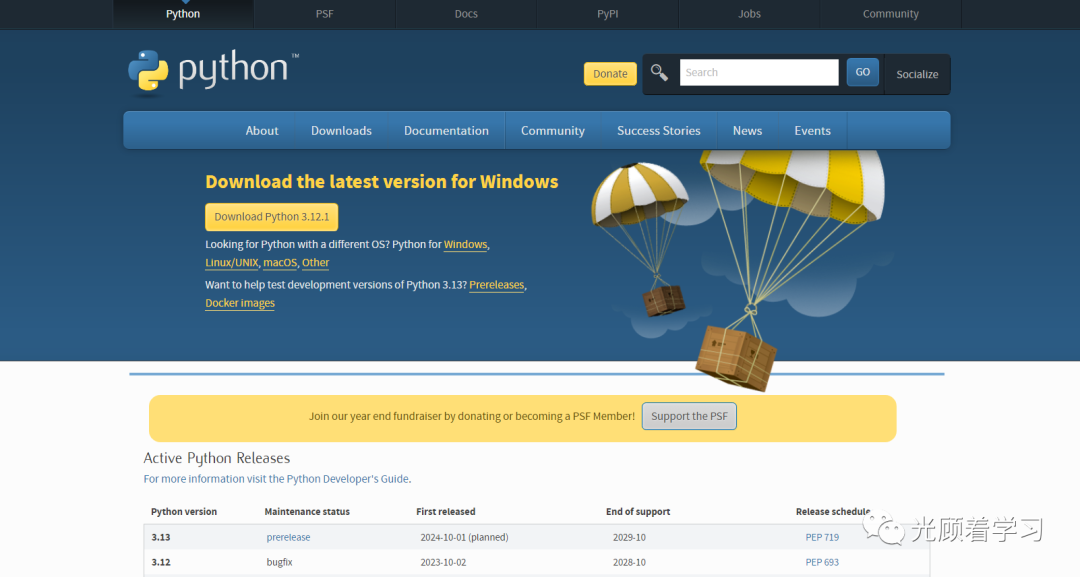1080x577 pixels.
Task: Follow the Linux/UNIX link
Action: (x=231, y=263)
